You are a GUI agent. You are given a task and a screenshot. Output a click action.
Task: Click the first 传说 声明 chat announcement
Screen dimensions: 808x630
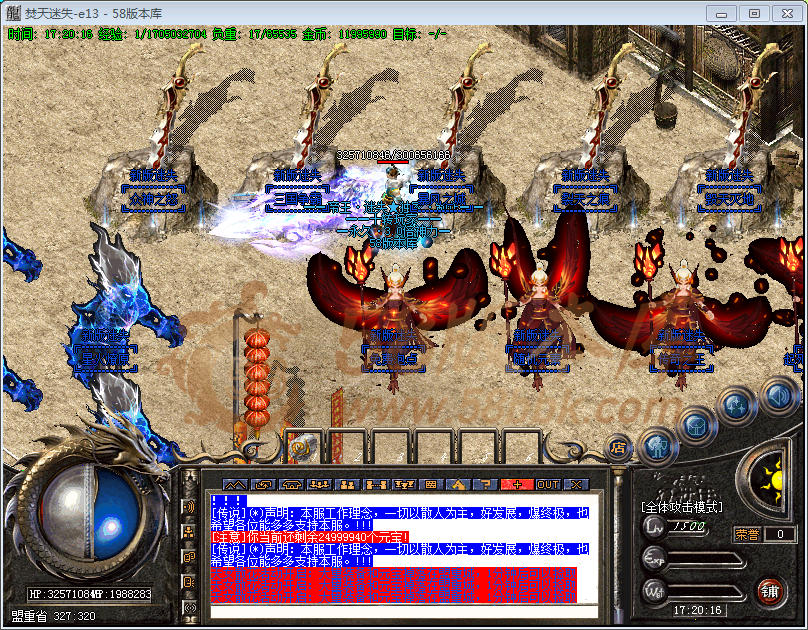pos(400,519)
